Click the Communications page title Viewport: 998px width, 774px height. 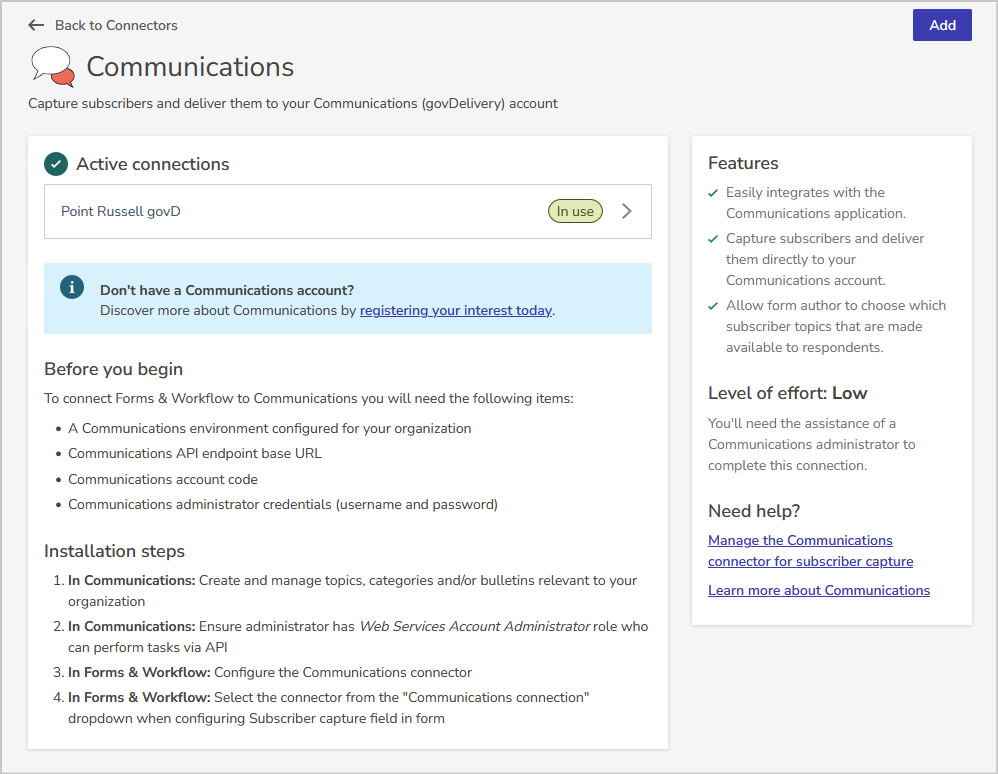(190, 67)
